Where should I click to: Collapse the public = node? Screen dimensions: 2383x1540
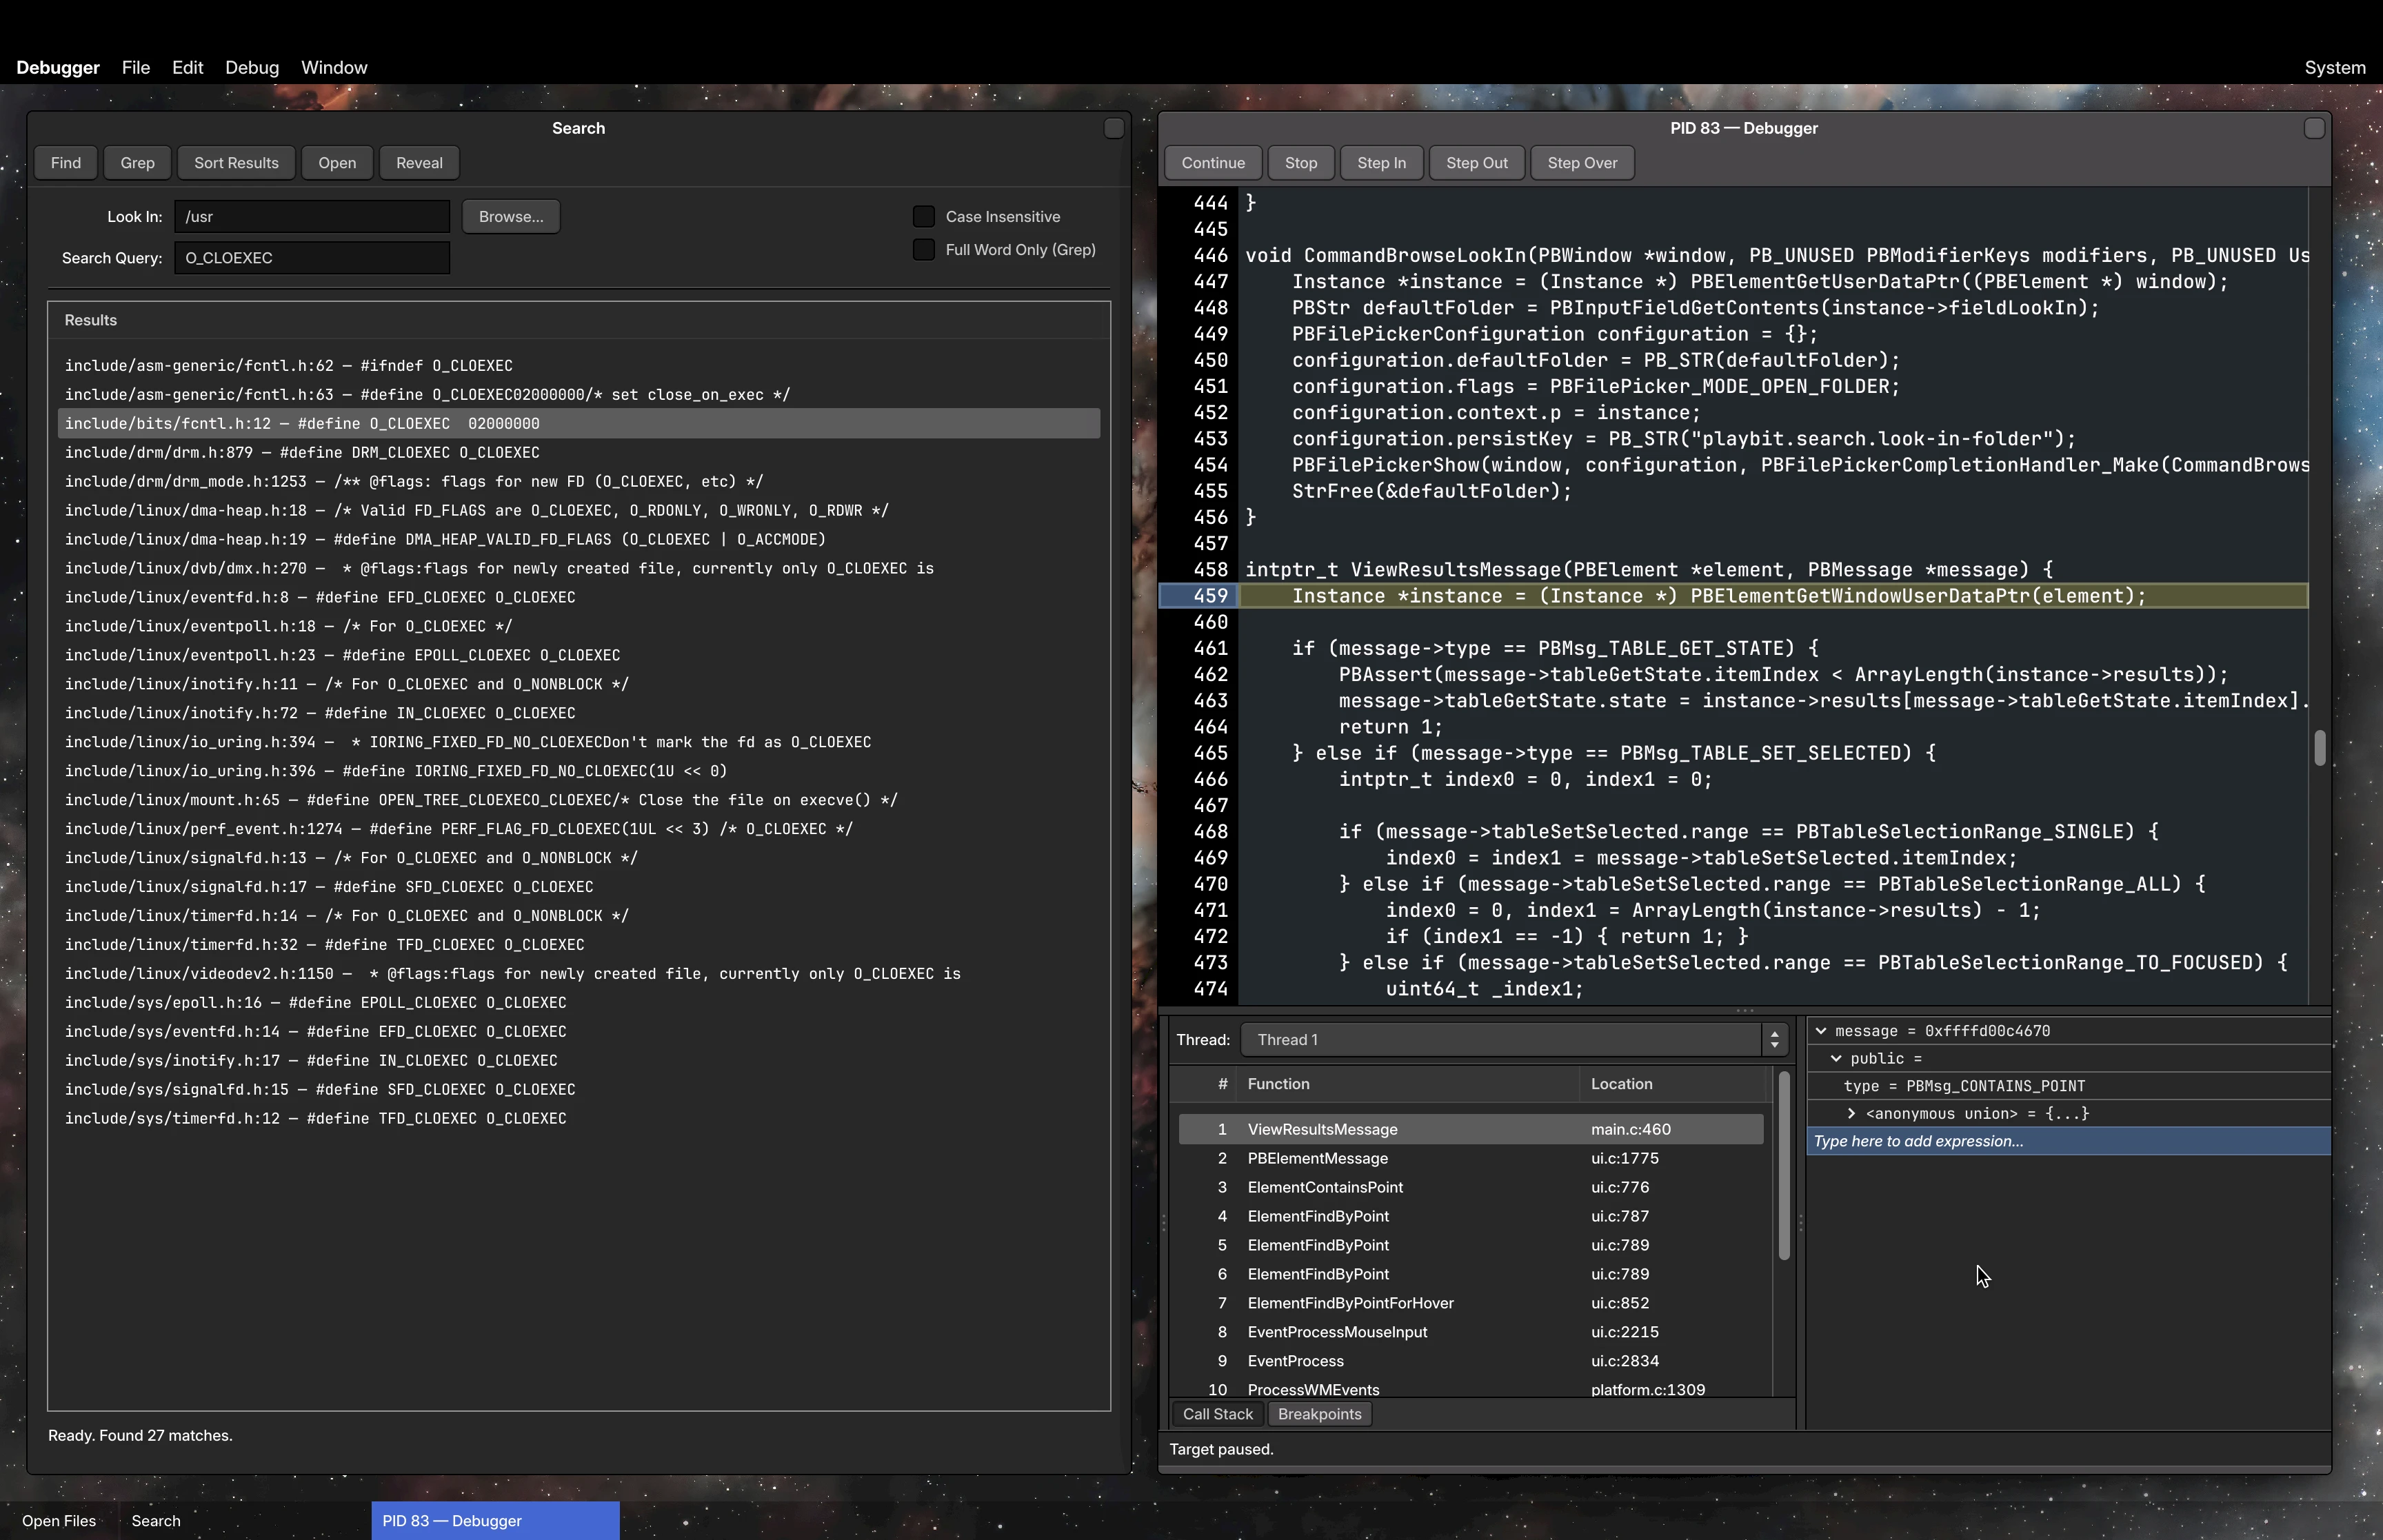tap(1836, 1059)
